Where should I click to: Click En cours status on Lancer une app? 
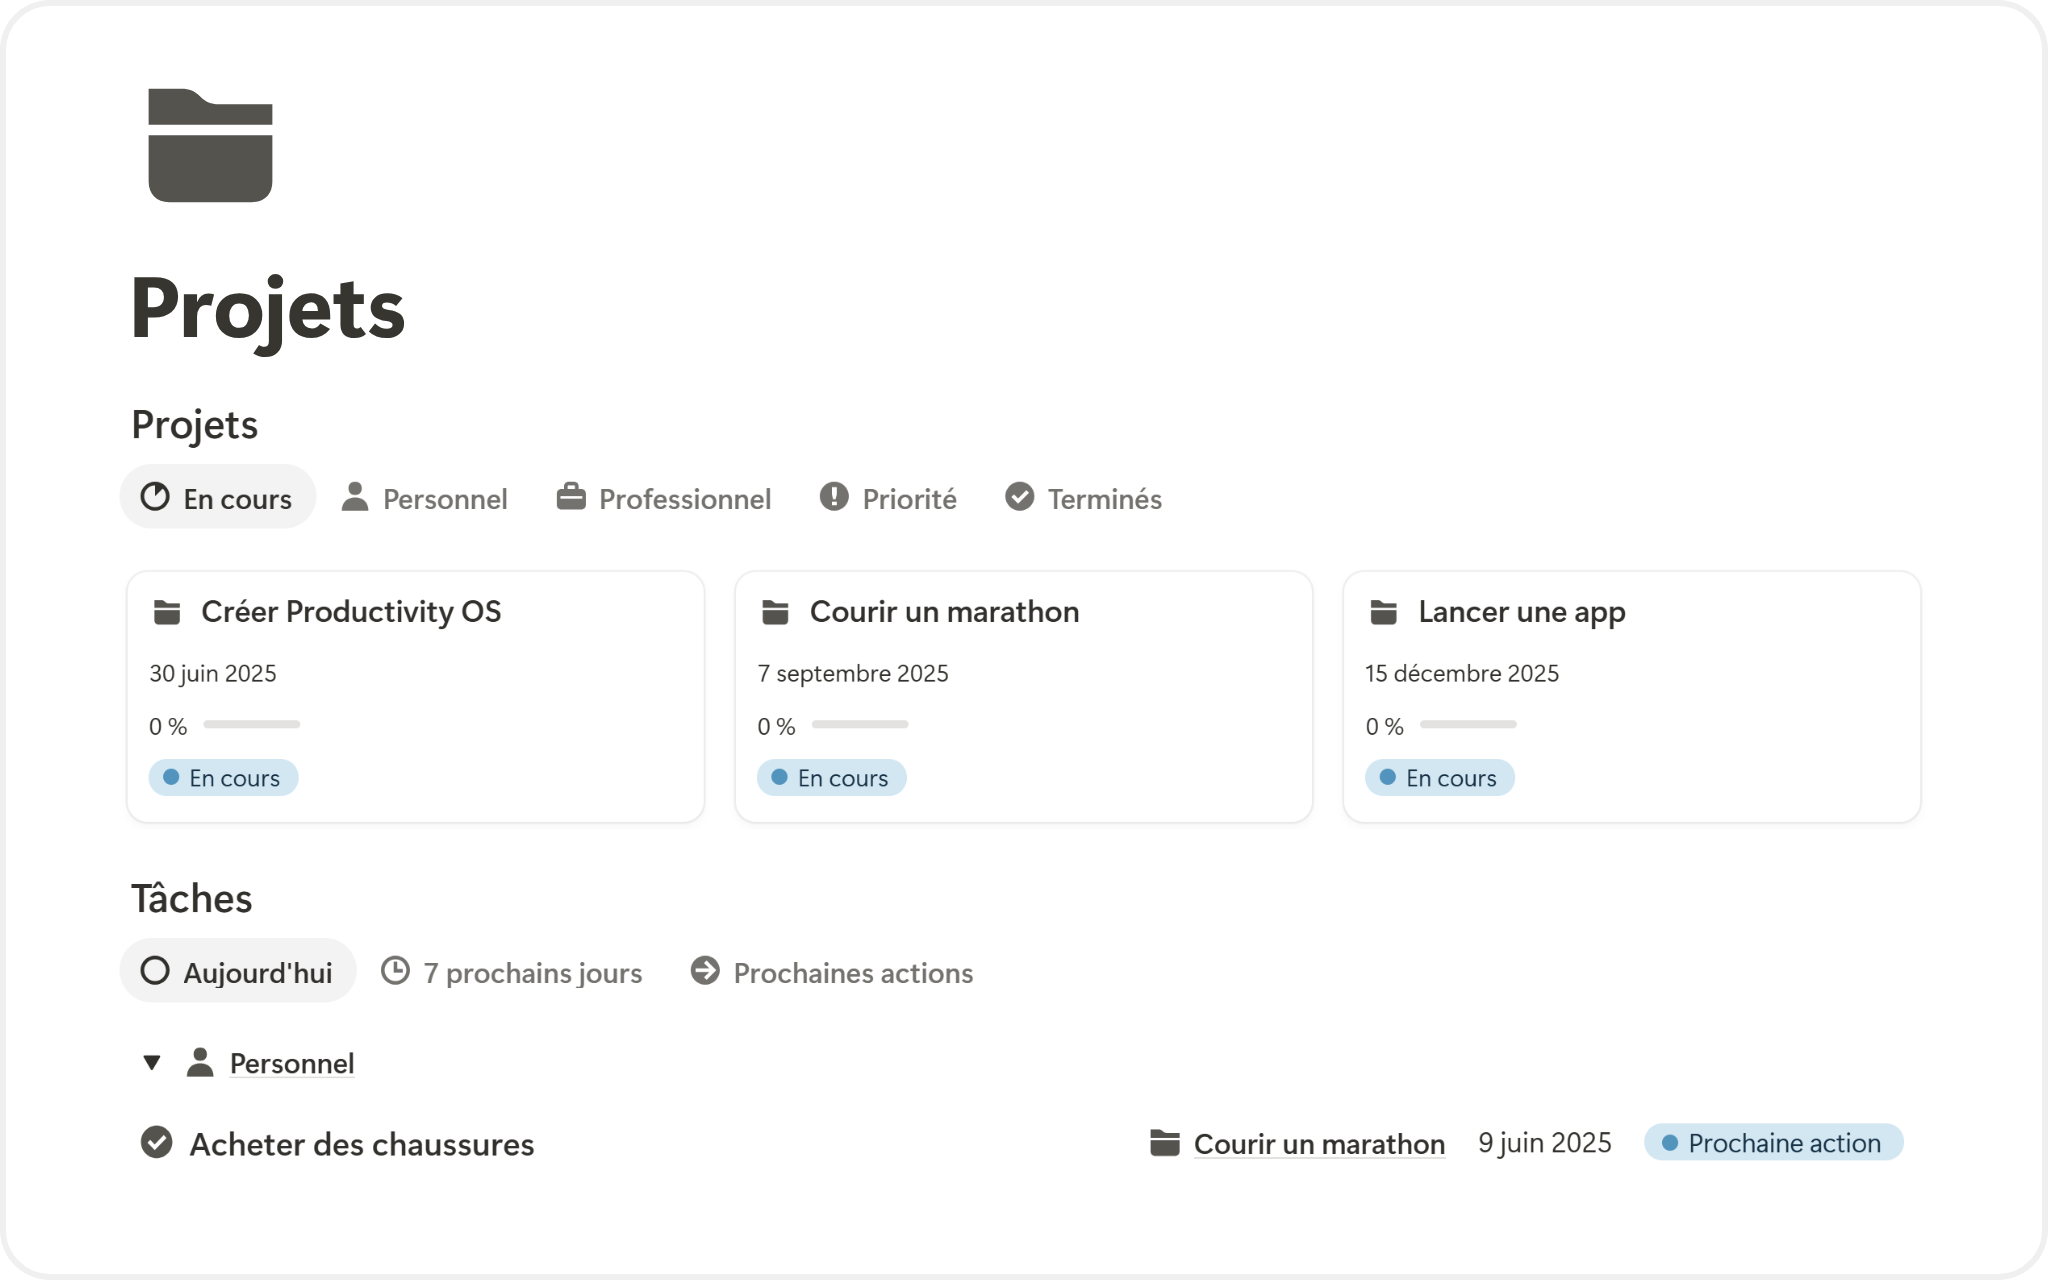(1439, 778)
